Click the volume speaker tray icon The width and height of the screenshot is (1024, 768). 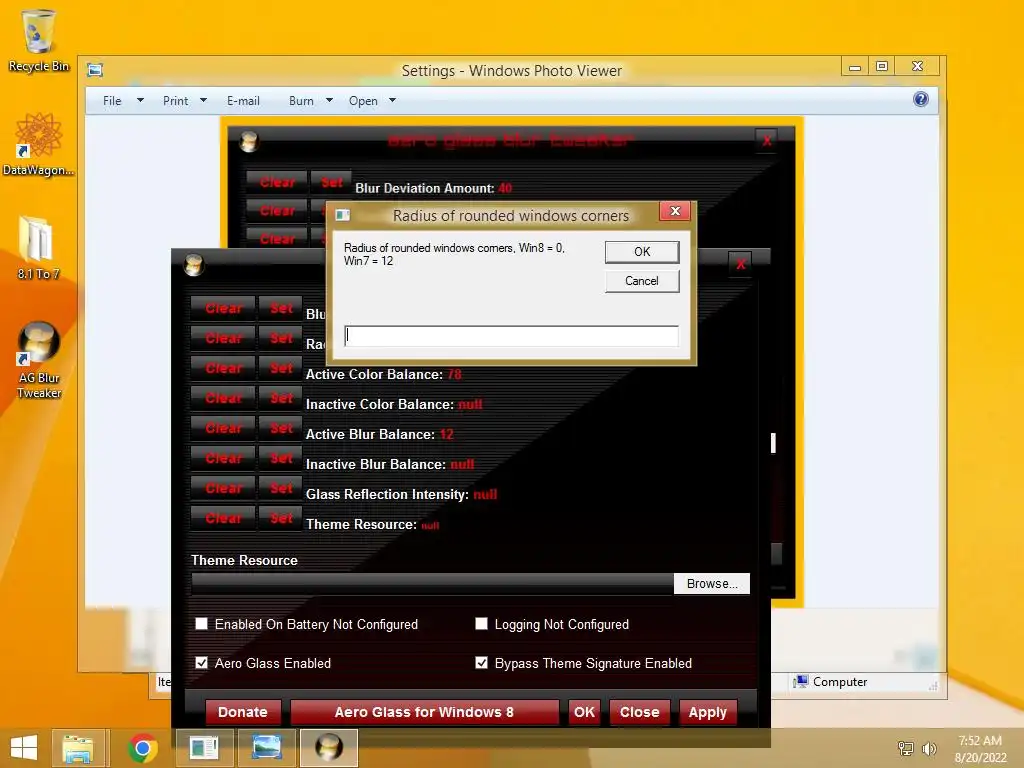[x=929, y=748]
